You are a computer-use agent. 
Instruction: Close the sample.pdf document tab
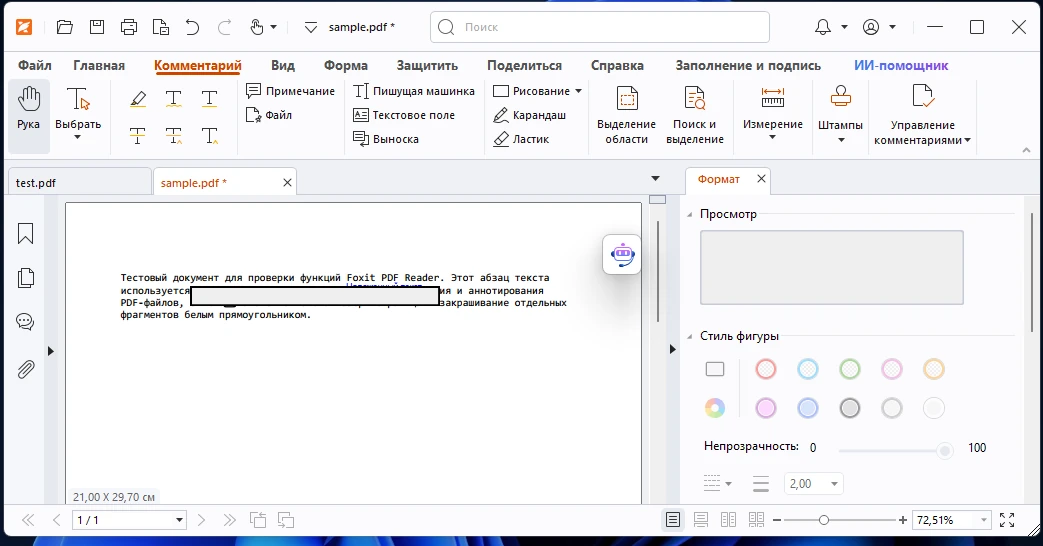tap(287, 182)
